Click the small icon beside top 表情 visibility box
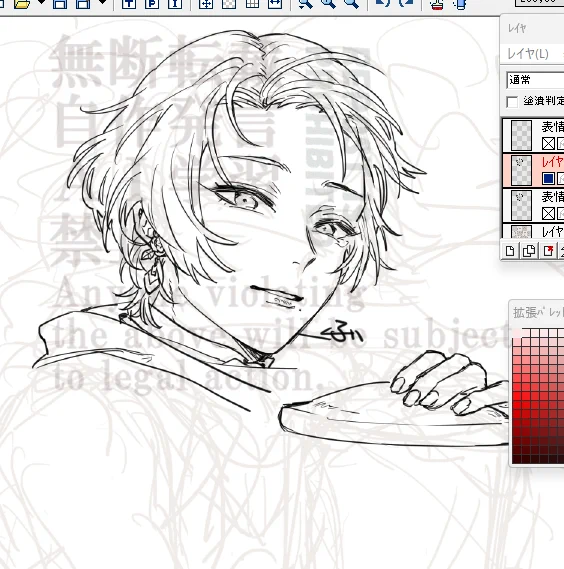The height and width of the screenshot is (569, 564). [x=561, y=144]
